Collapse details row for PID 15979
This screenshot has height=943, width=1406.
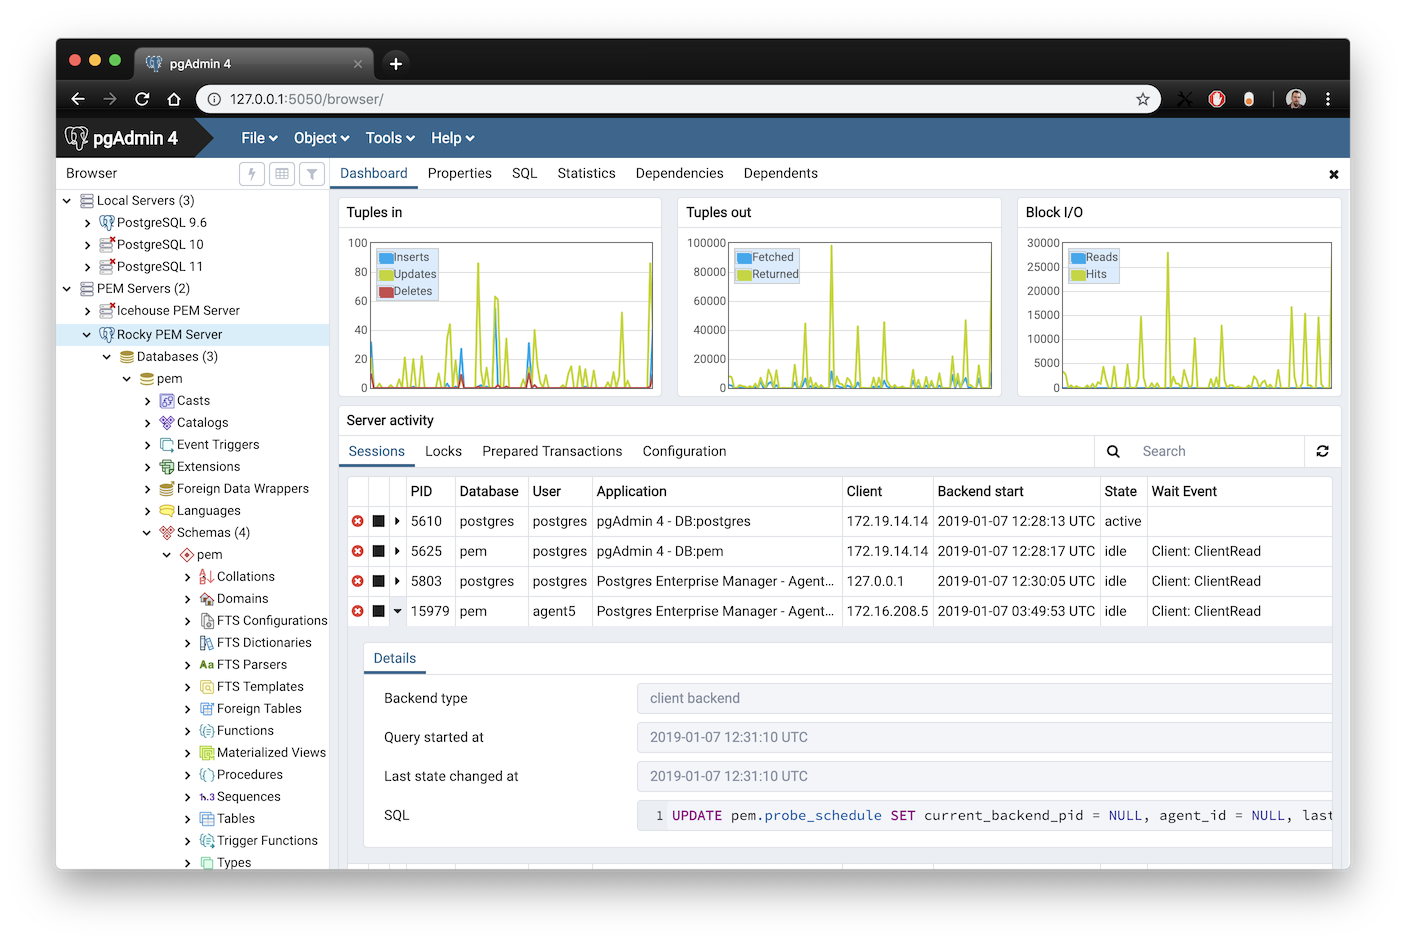click(398, 611)
